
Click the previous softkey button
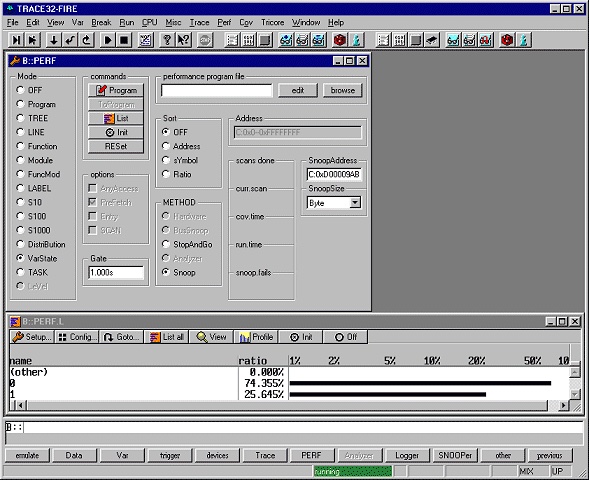[x=550, y=455]
